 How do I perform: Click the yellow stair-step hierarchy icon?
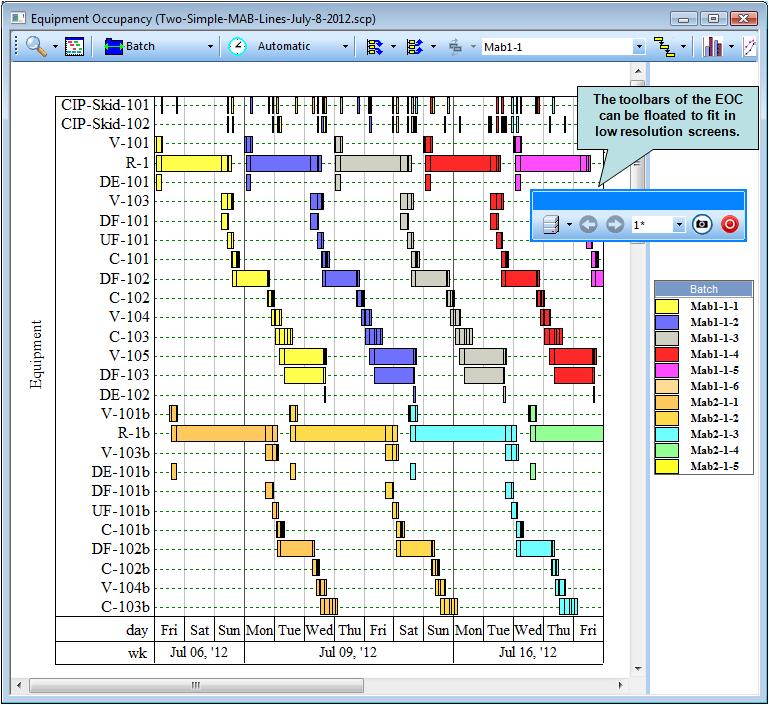pyautogui.click(x=664, y=47)
